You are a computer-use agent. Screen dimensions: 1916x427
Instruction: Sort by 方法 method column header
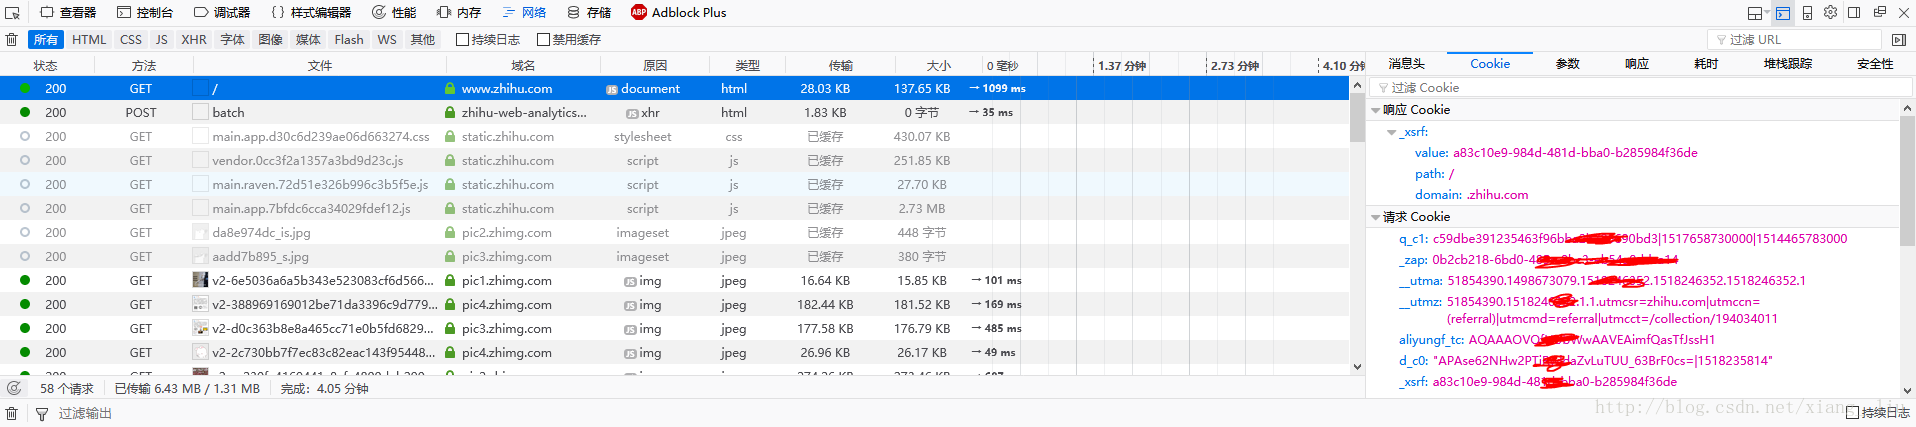click(x=143, y=65)
